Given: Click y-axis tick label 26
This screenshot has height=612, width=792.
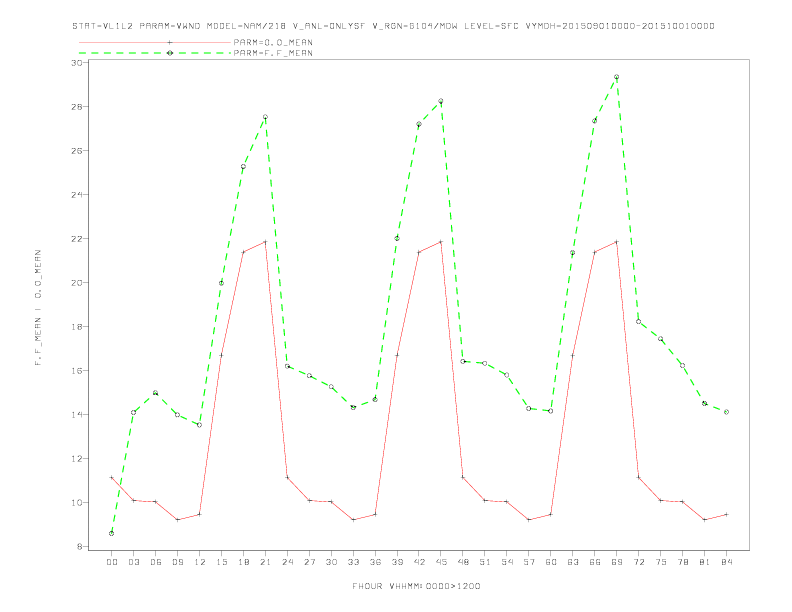Looking at the screenshot, I should tap(77, 150).
